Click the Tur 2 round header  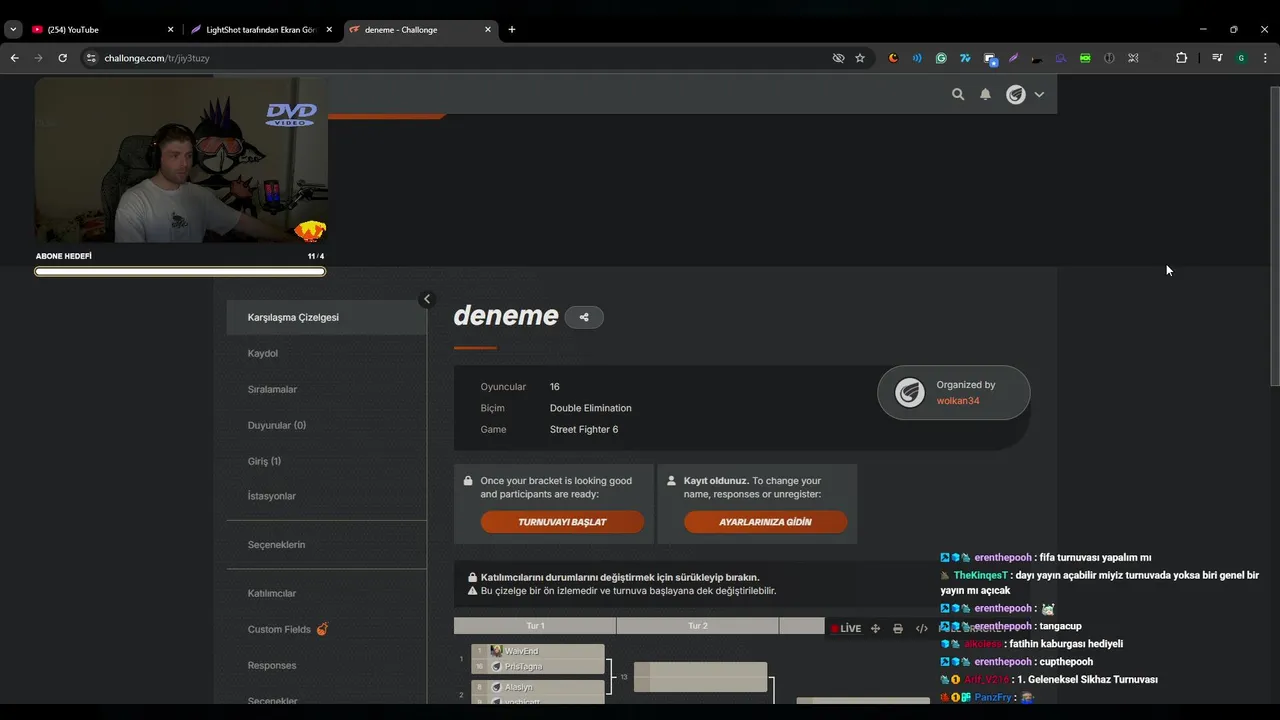point(698,626)
